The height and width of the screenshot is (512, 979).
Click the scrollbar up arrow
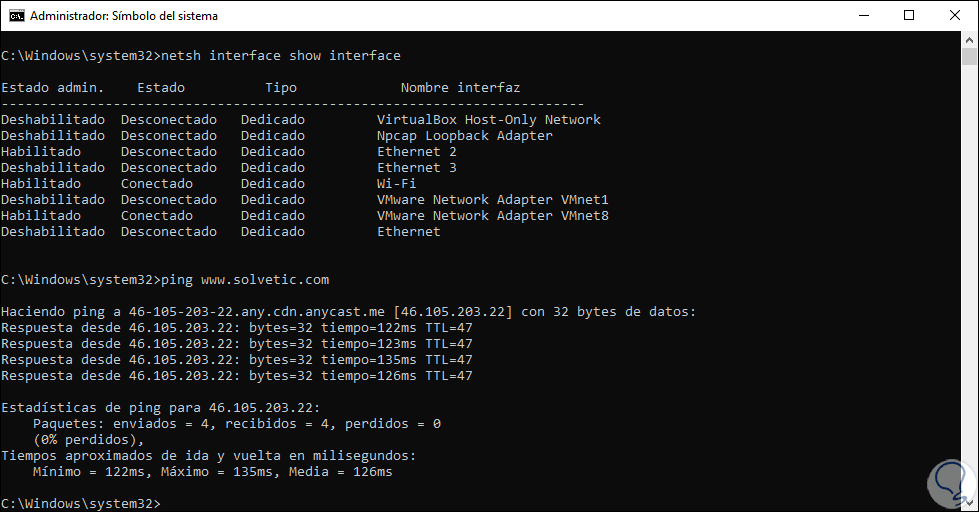(970, 41)
